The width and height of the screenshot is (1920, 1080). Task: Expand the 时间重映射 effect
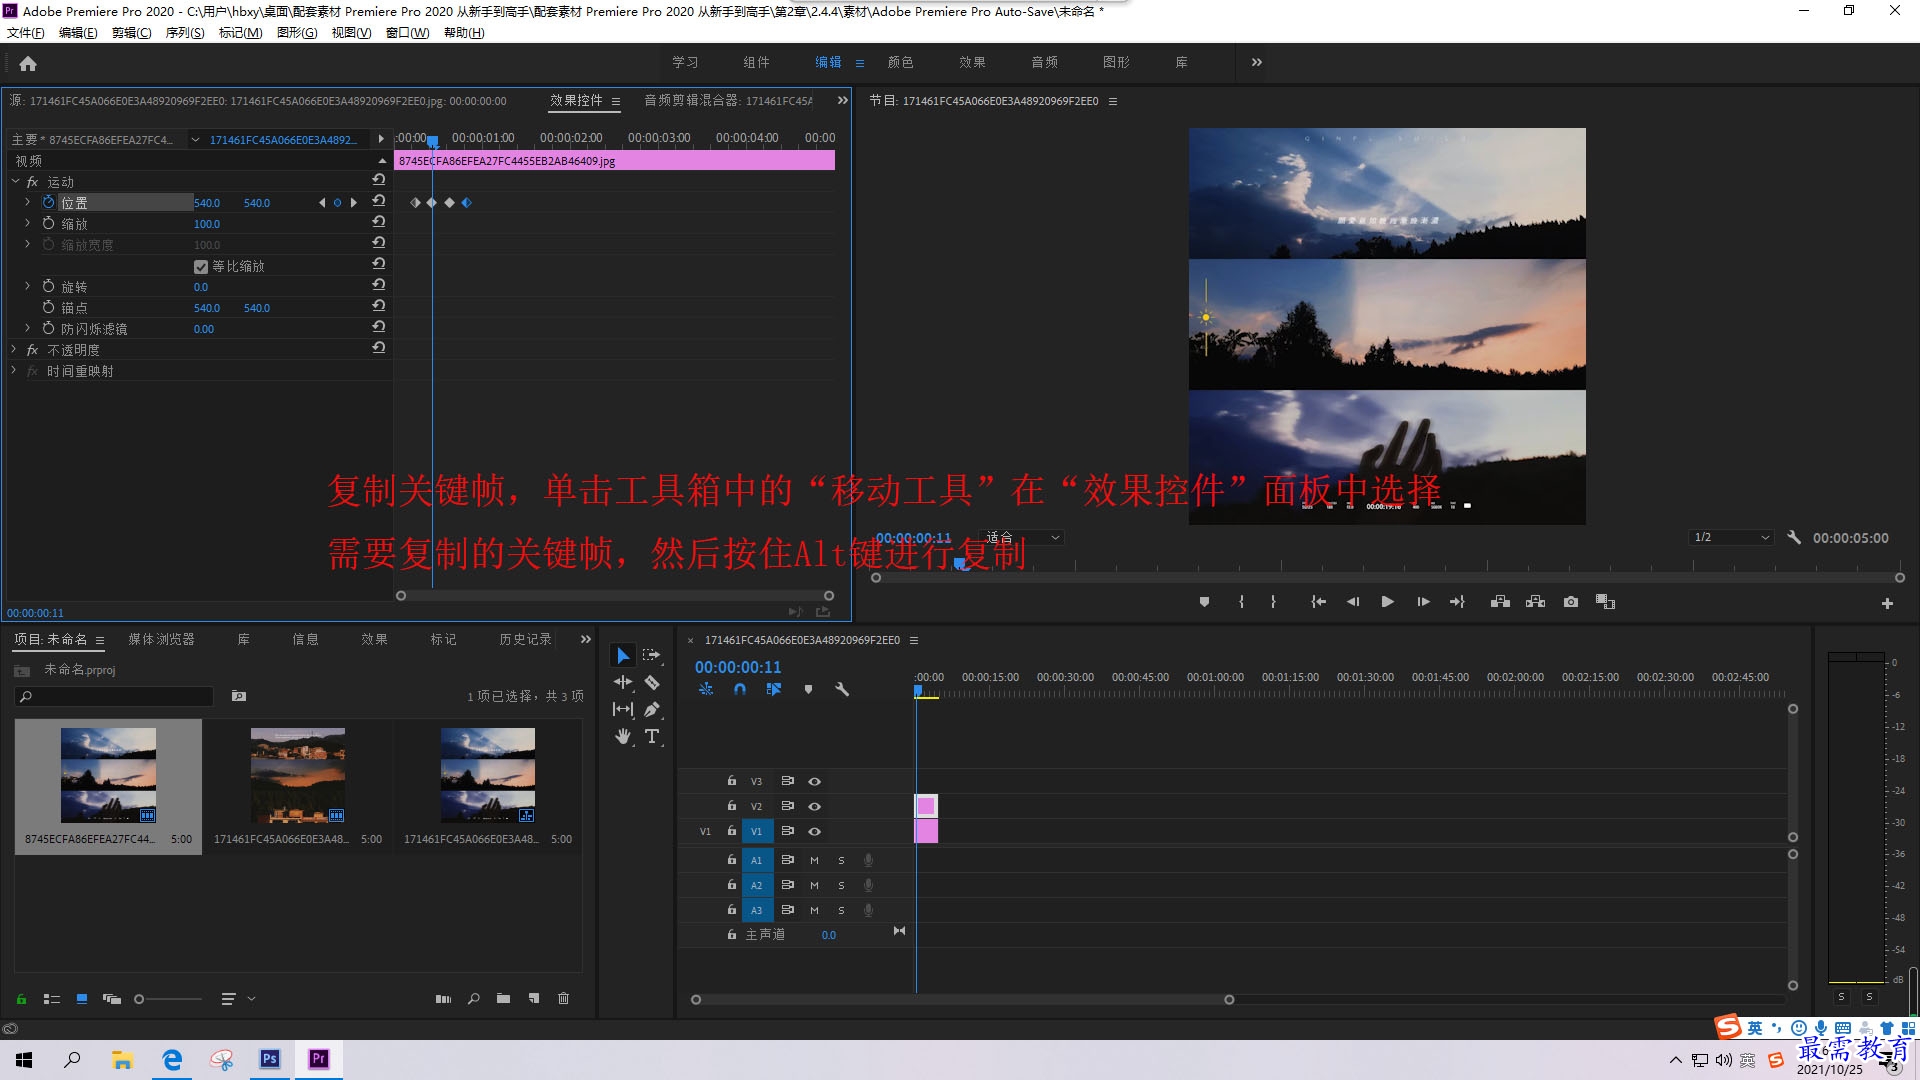[x=14, y=370]
